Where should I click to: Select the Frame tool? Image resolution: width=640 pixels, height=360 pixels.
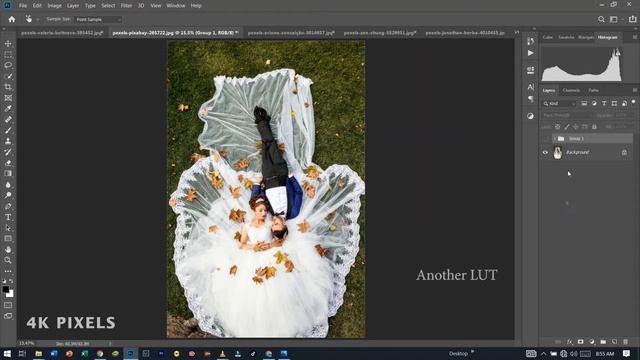8,98
